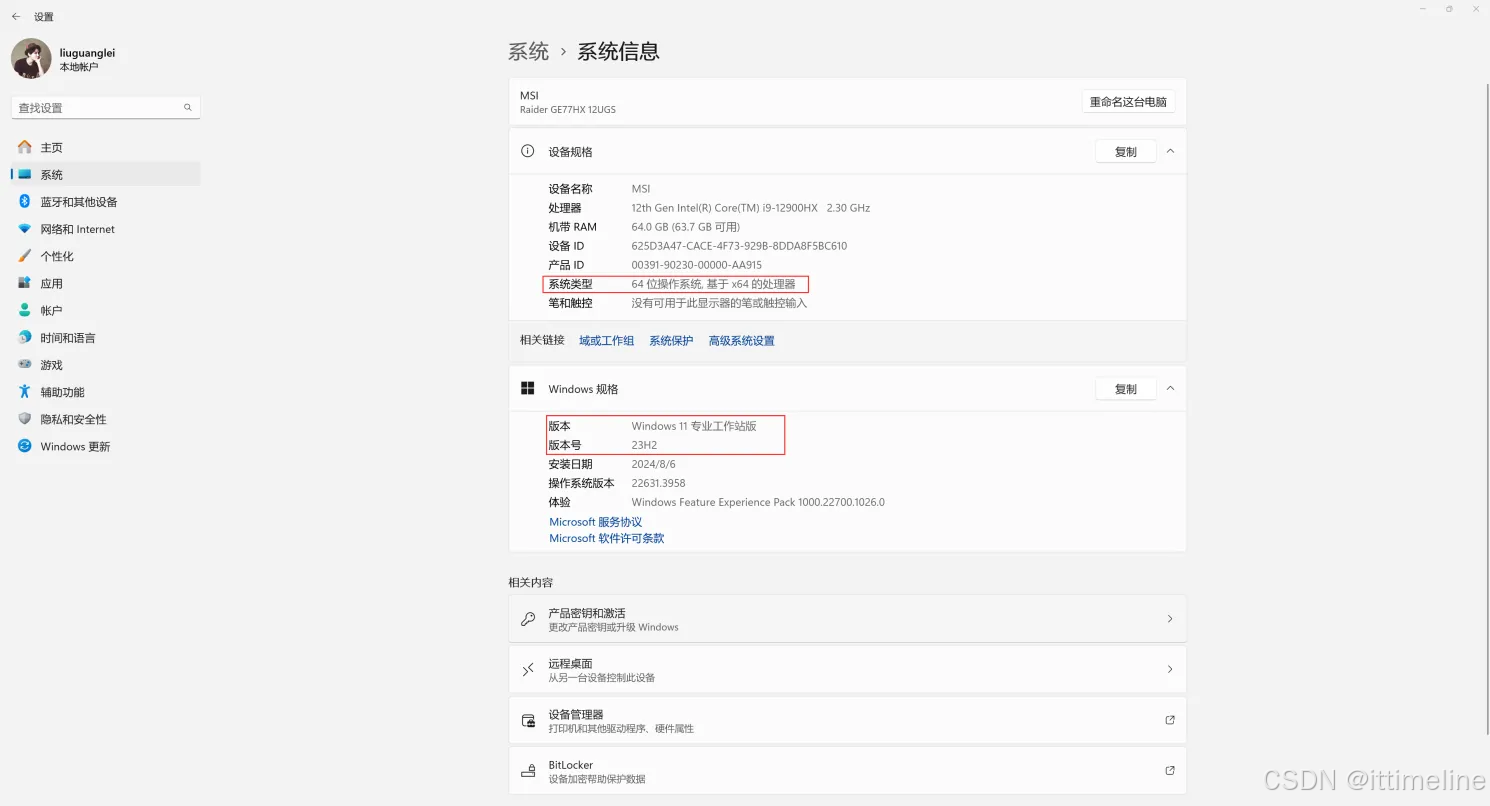Click the Windows 更新 sync icon

pyautogui.click(x=25, y=446)
